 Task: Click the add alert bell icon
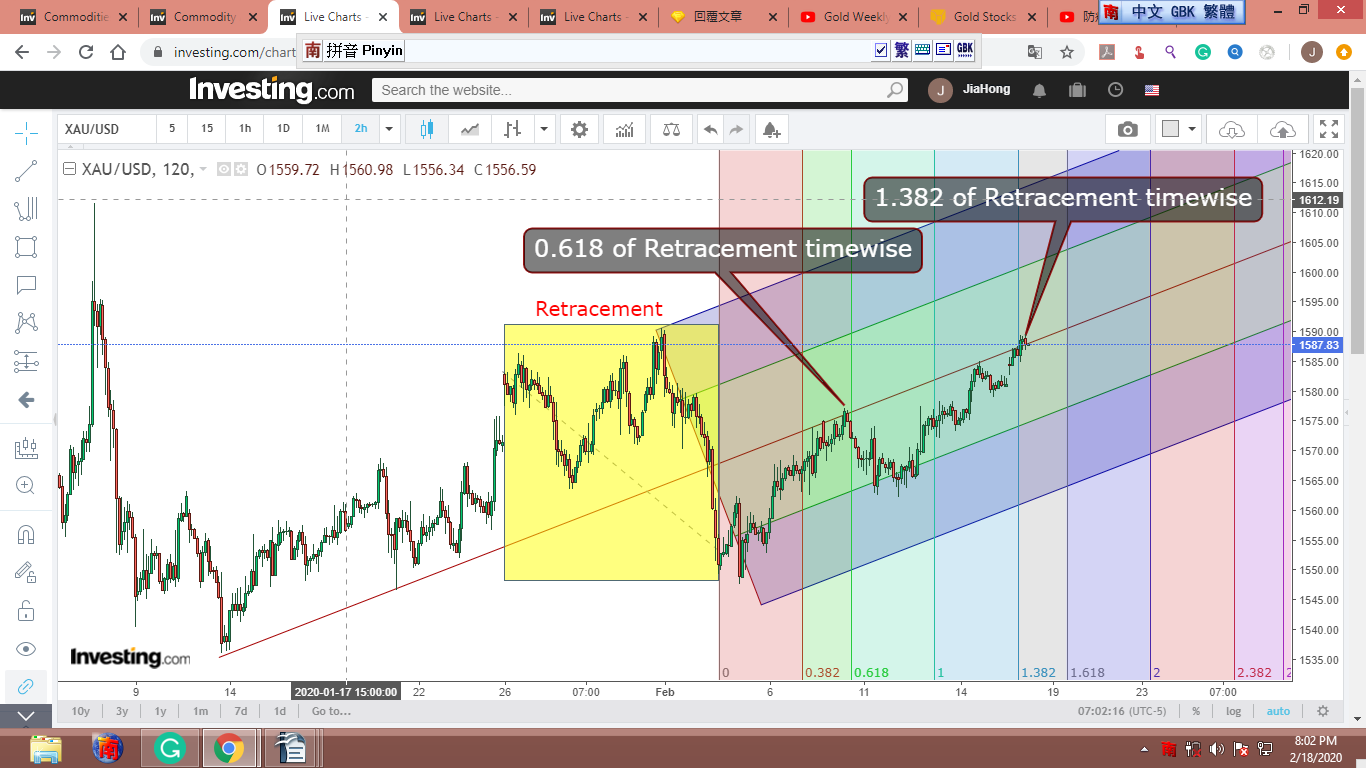coord(770,129)
